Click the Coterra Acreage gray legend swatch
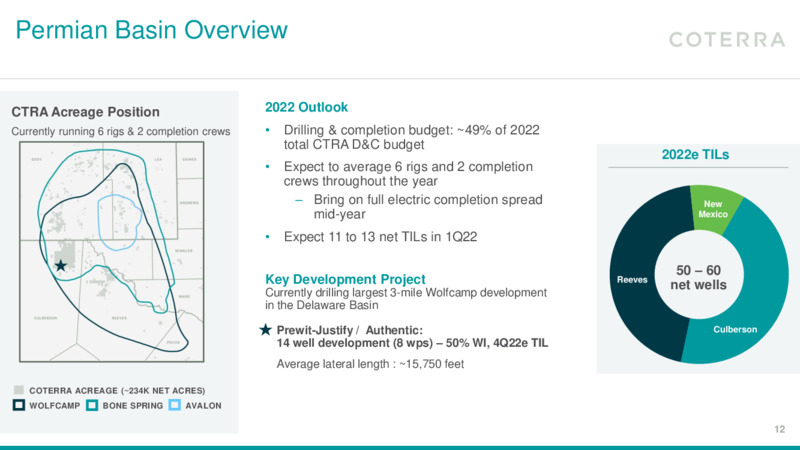800x450 pixels. coord(19,390)
